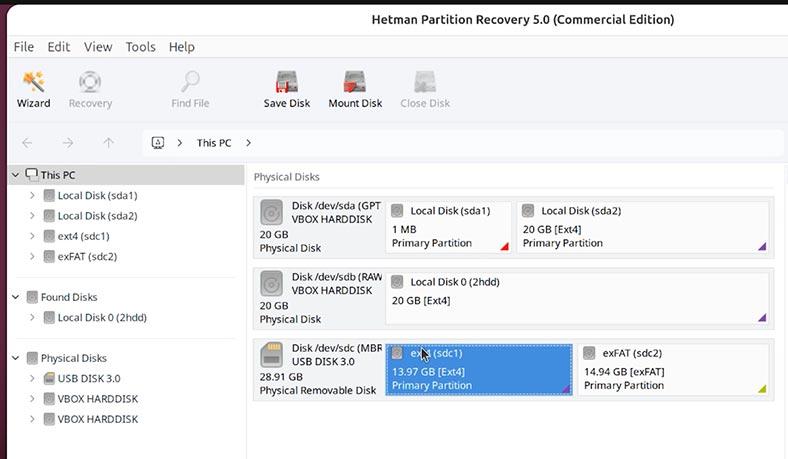
Task: Select Local Disk (sda2) 20 GB partition tile
Action: pos(643,227)
